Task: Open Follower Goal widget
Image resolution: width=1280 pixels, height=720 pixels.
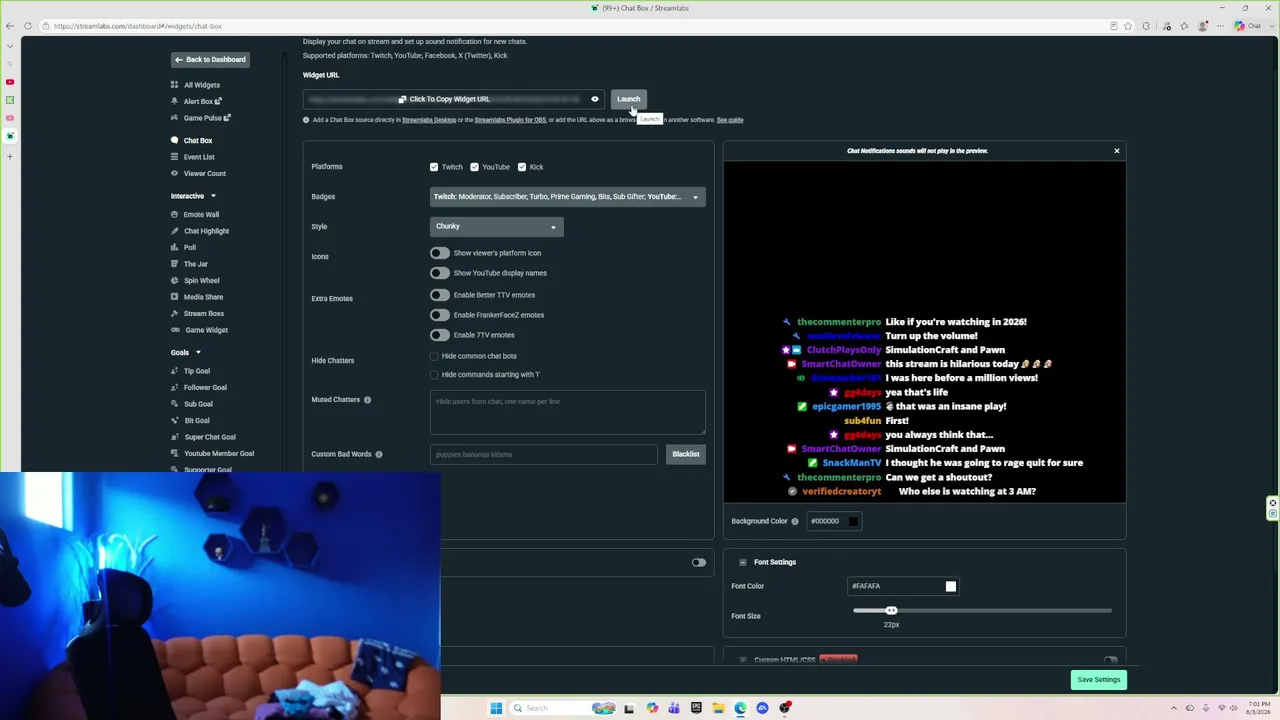Action: 205,388
